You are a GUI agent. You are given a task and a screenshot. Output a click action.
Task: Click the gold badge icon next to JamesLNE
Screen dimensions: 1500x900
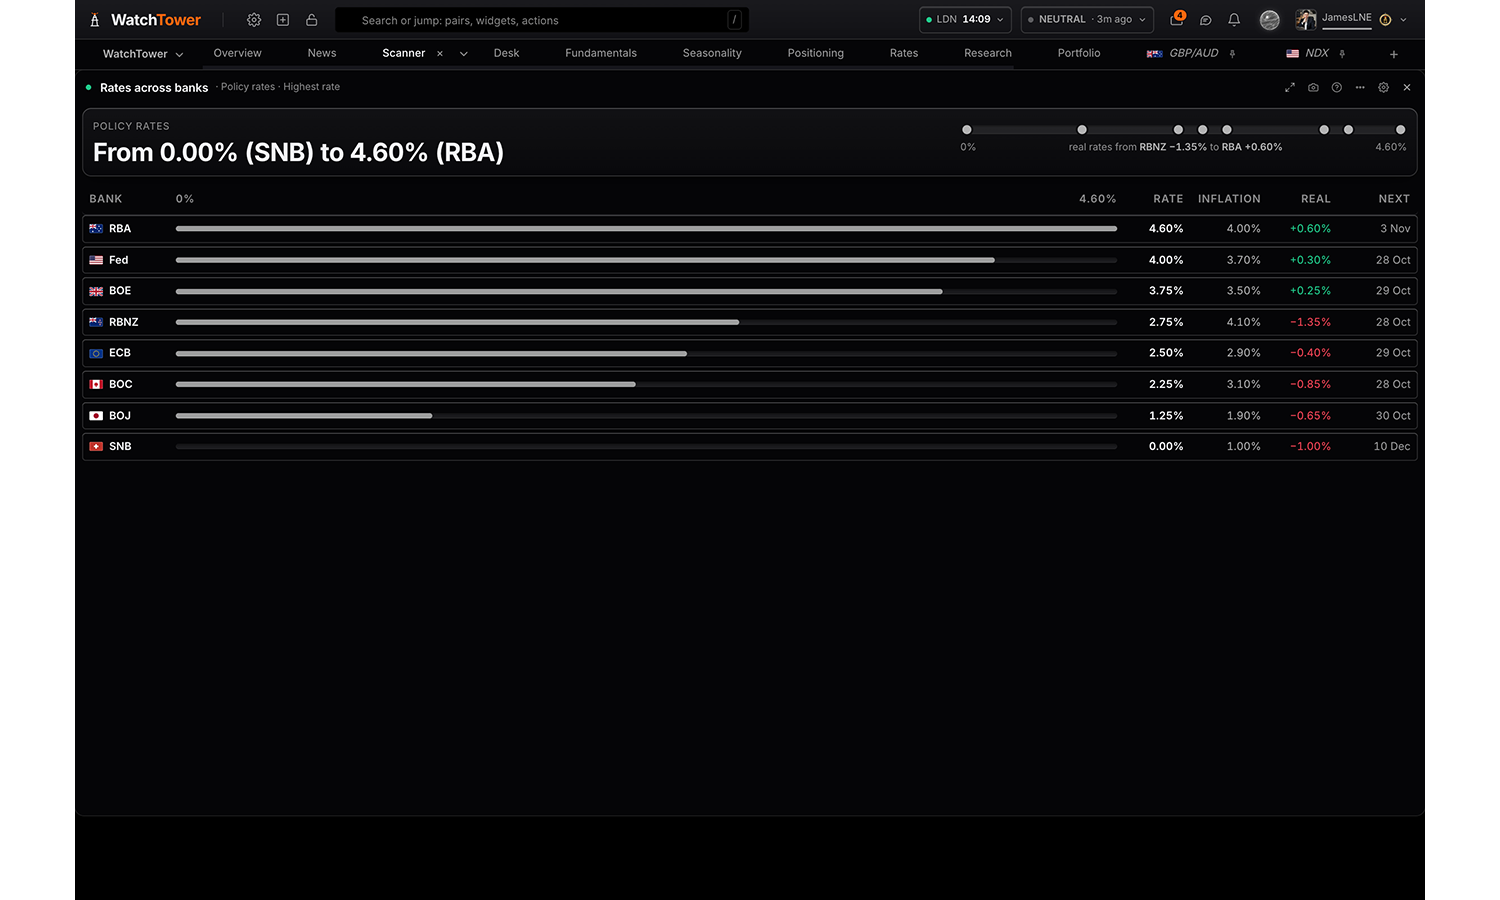click(1386, 20)
